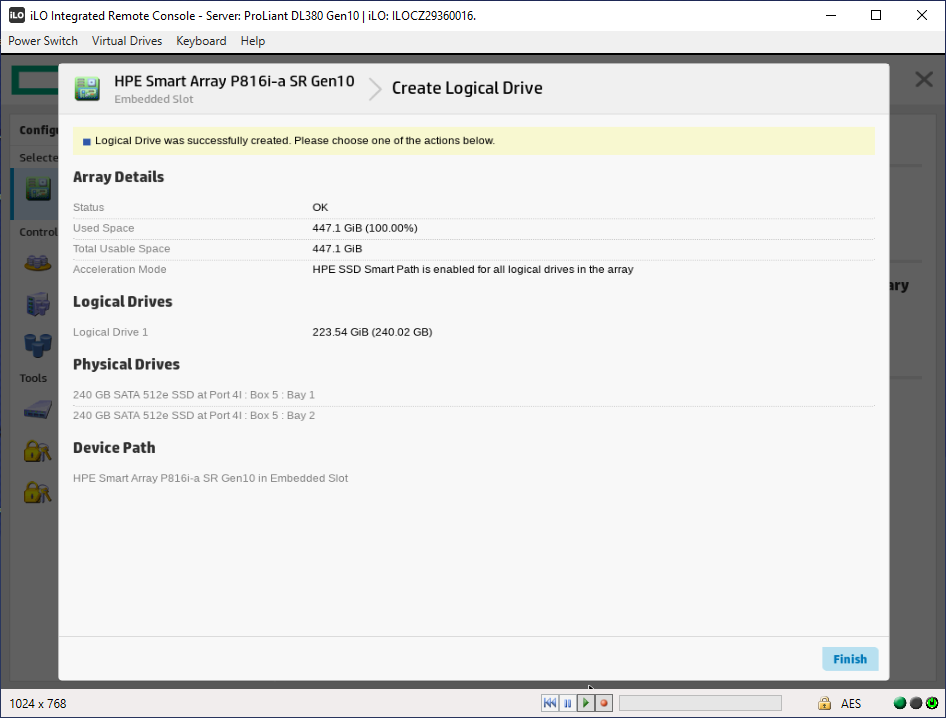Click the drive cage icon in sidebar
This screenshot has width=946, height=718.
(38, 303)
